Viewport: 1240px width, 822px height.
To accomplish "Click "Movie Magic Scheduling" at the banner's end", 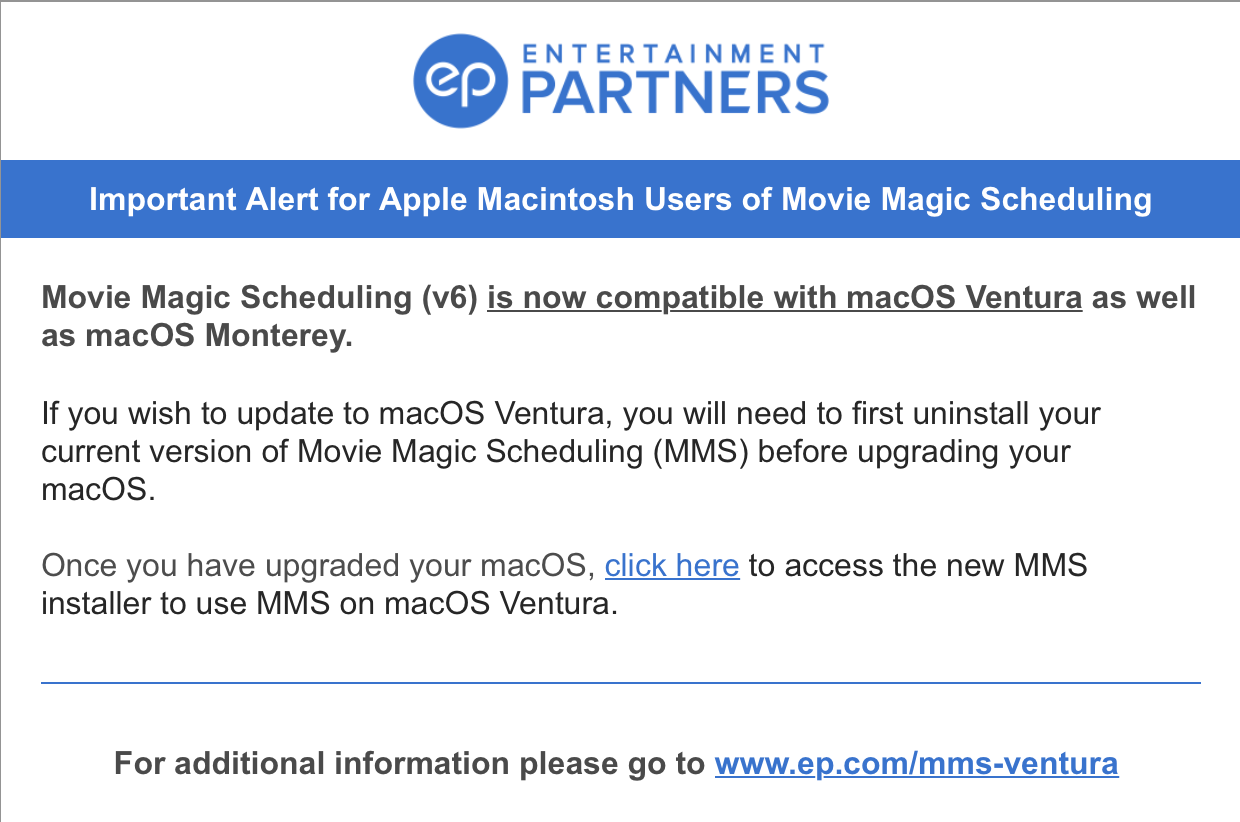I will click(966, 199).
